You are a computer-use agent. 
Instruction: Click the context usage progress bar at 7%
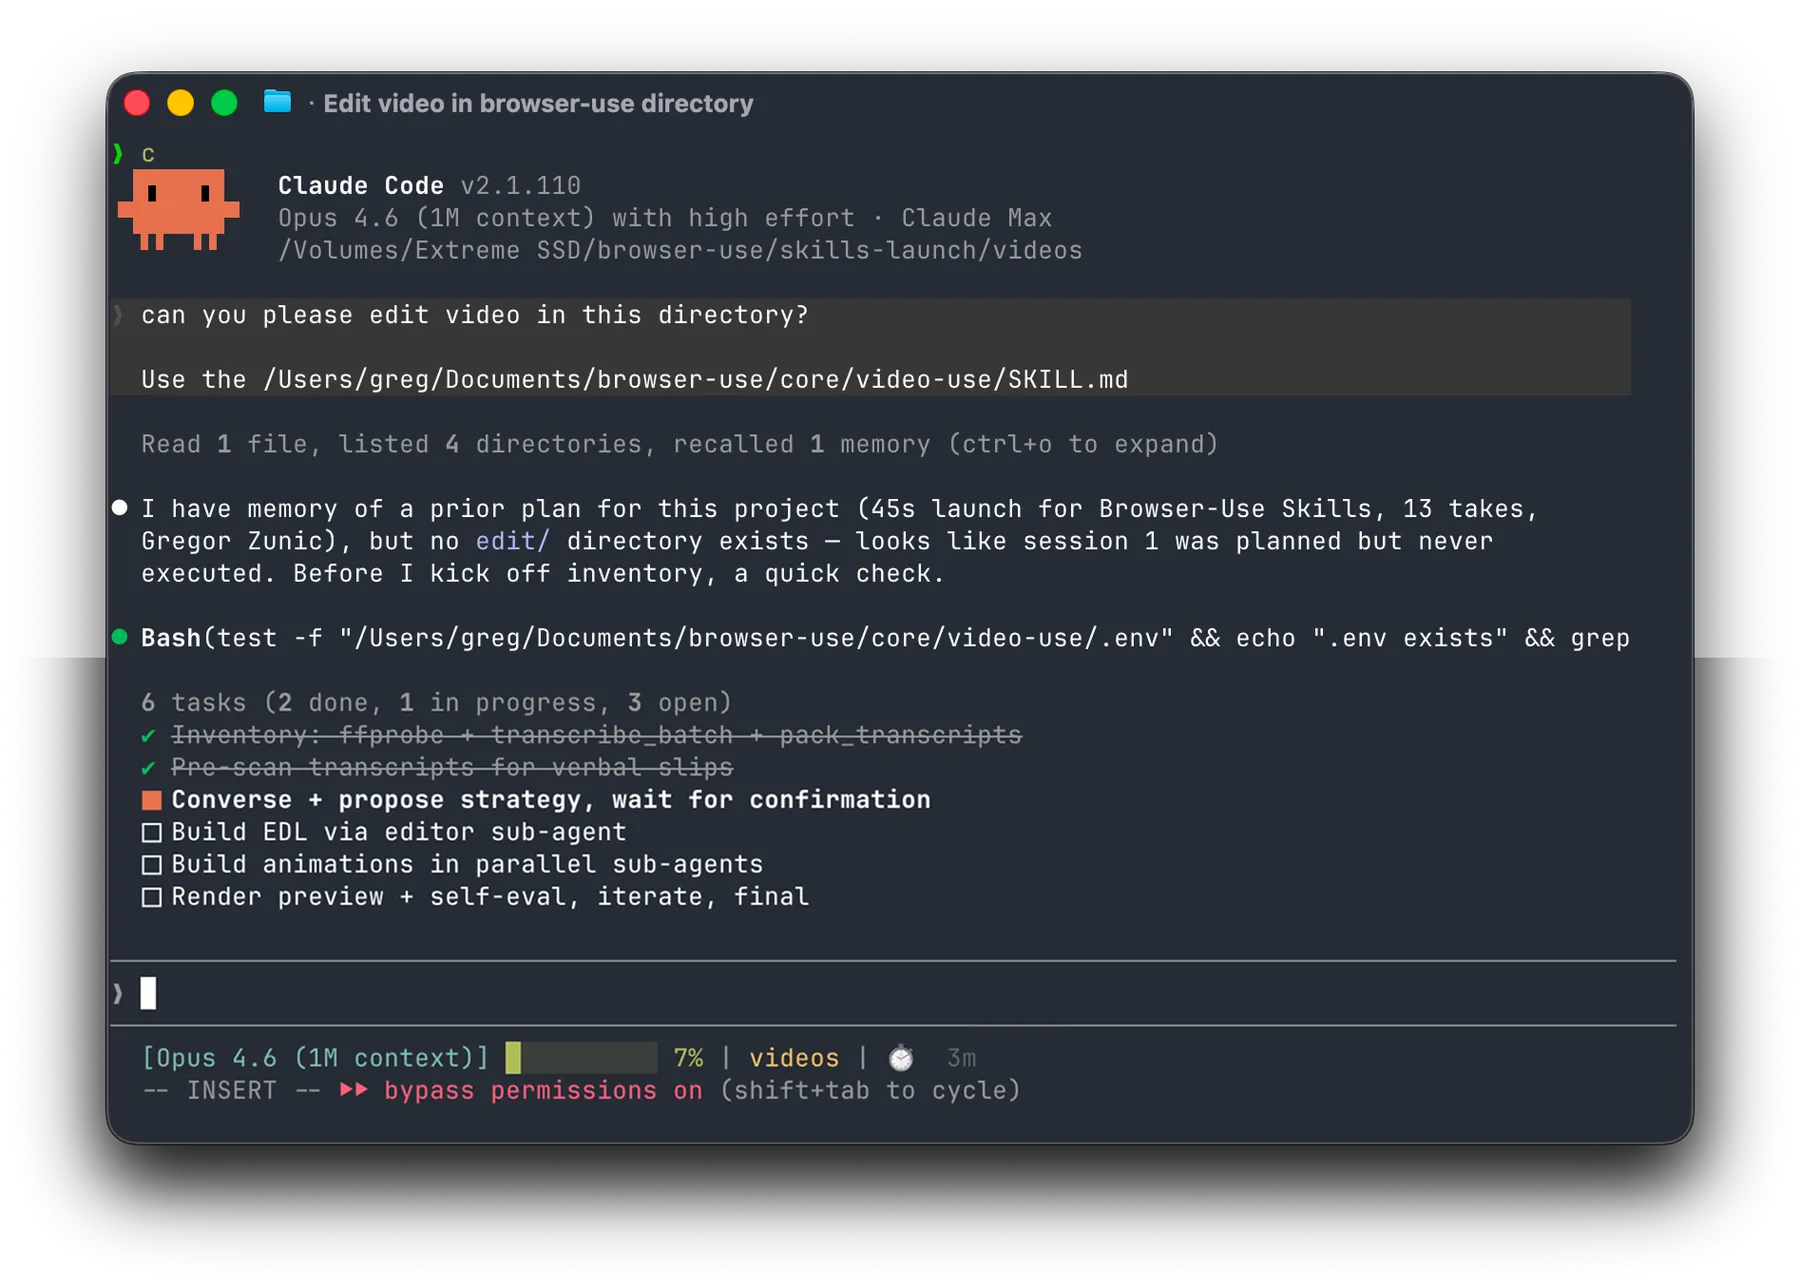[581, 1058]
